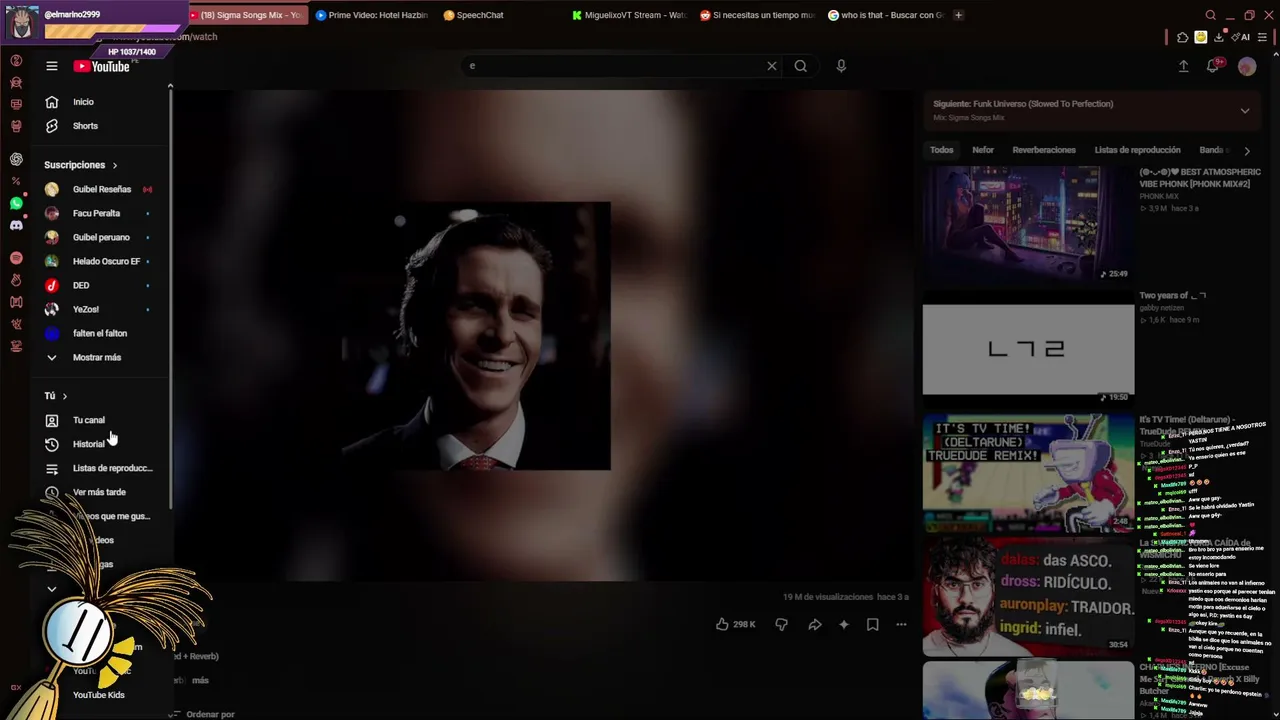Open YouTube Kids in the sidebar
This screenshot has width=1280, height=720.
click(100, 695)
